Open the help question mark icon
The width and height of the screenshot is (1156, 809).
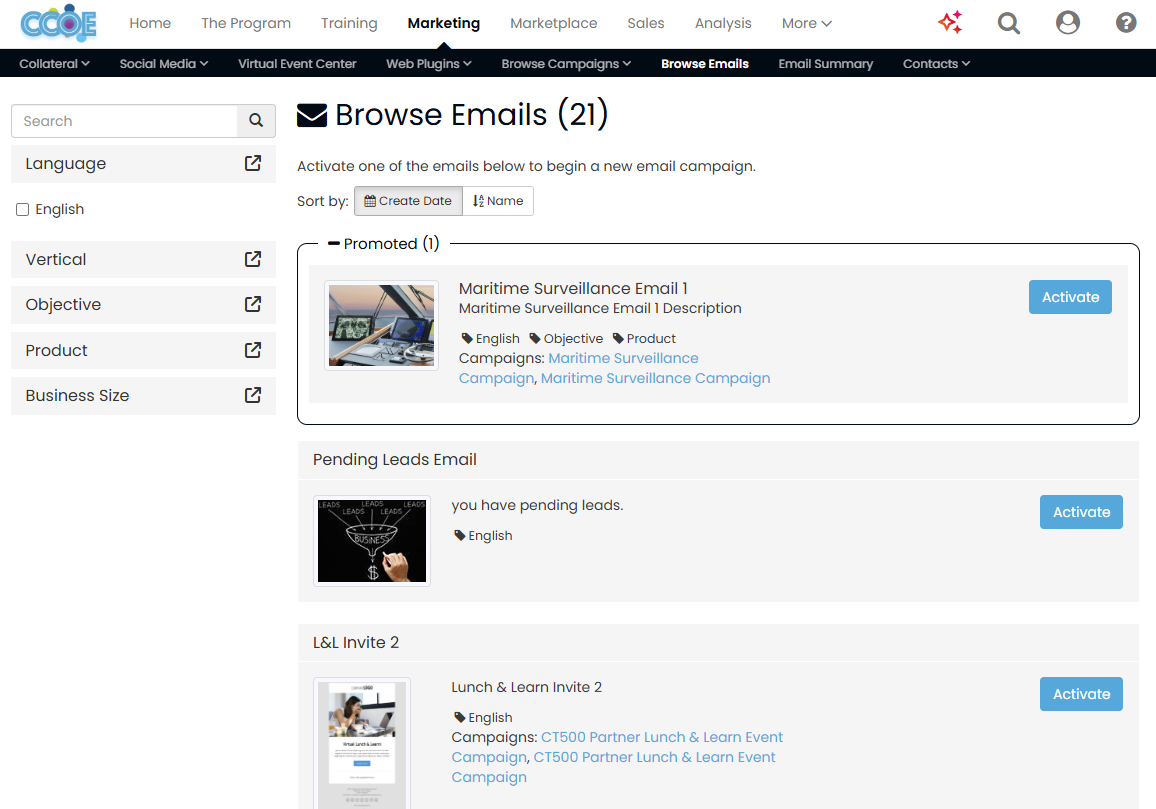click(1126, 23)
